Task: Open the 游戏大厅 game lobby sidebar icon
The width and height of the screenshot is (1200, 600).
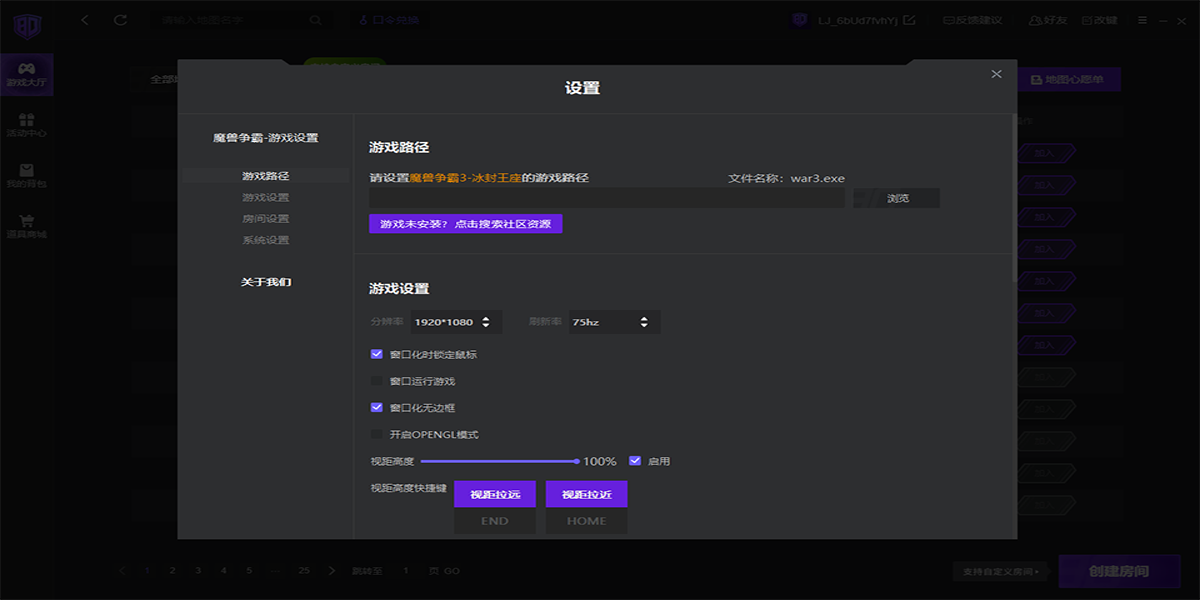Action: click(x=26, y=73)
